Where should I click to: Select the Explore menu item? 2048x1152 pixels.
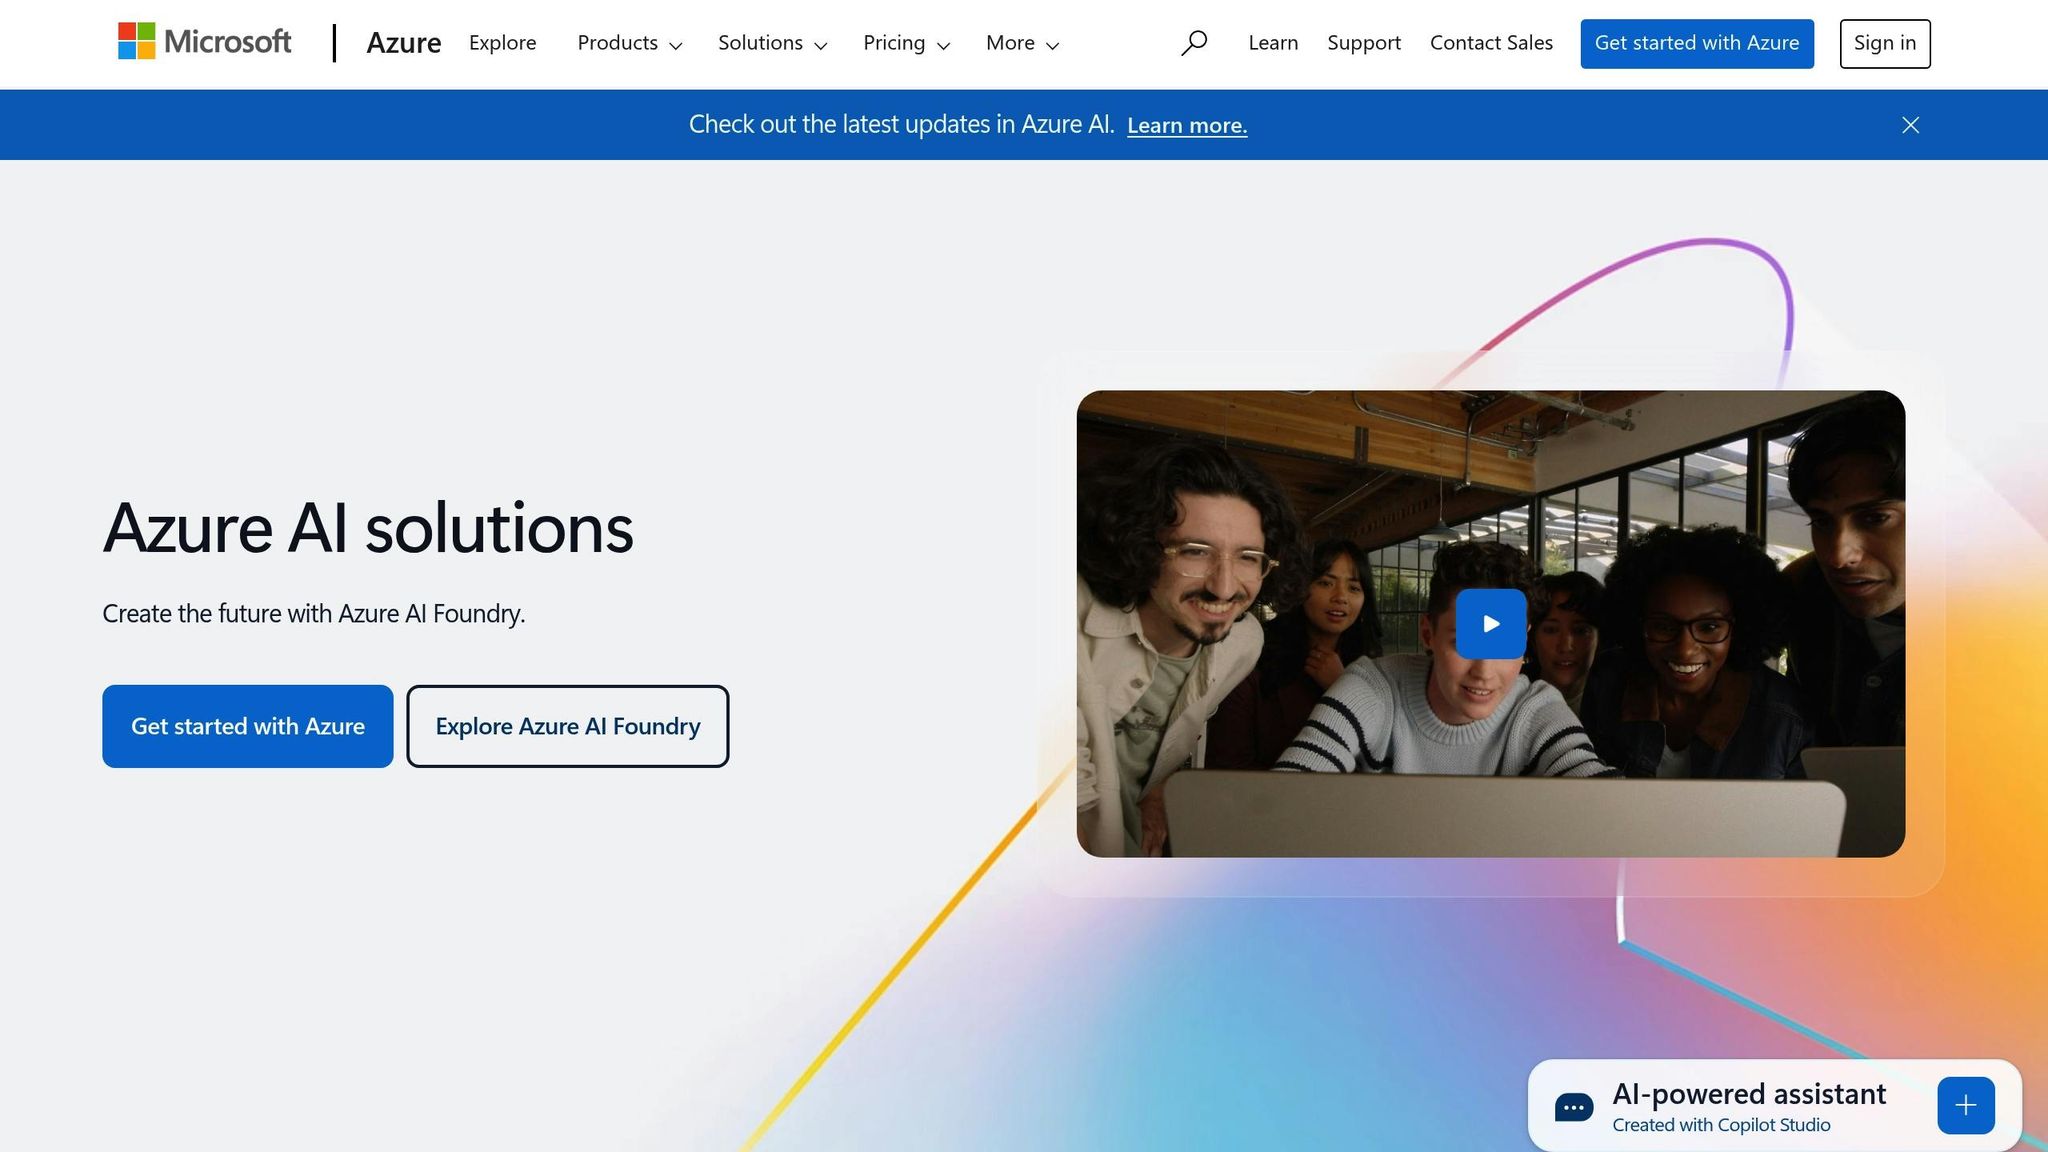coord(502,43)
